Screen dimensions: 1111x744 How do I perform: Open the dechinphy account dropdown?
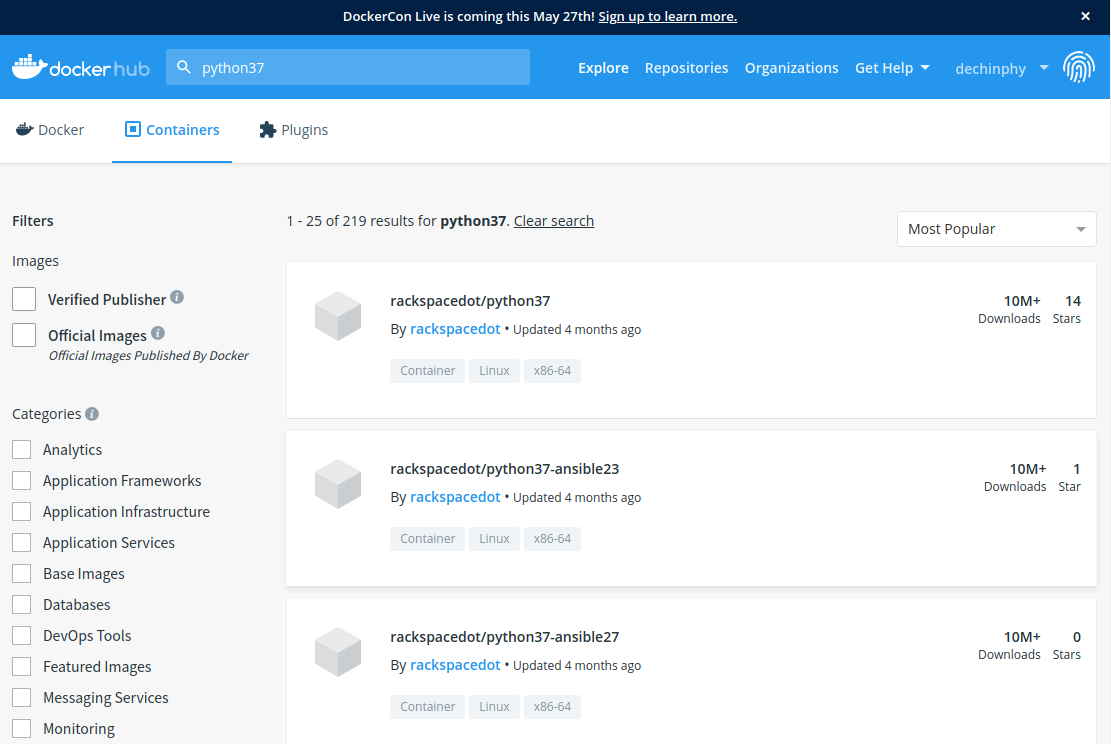(x=1002, y=68)
